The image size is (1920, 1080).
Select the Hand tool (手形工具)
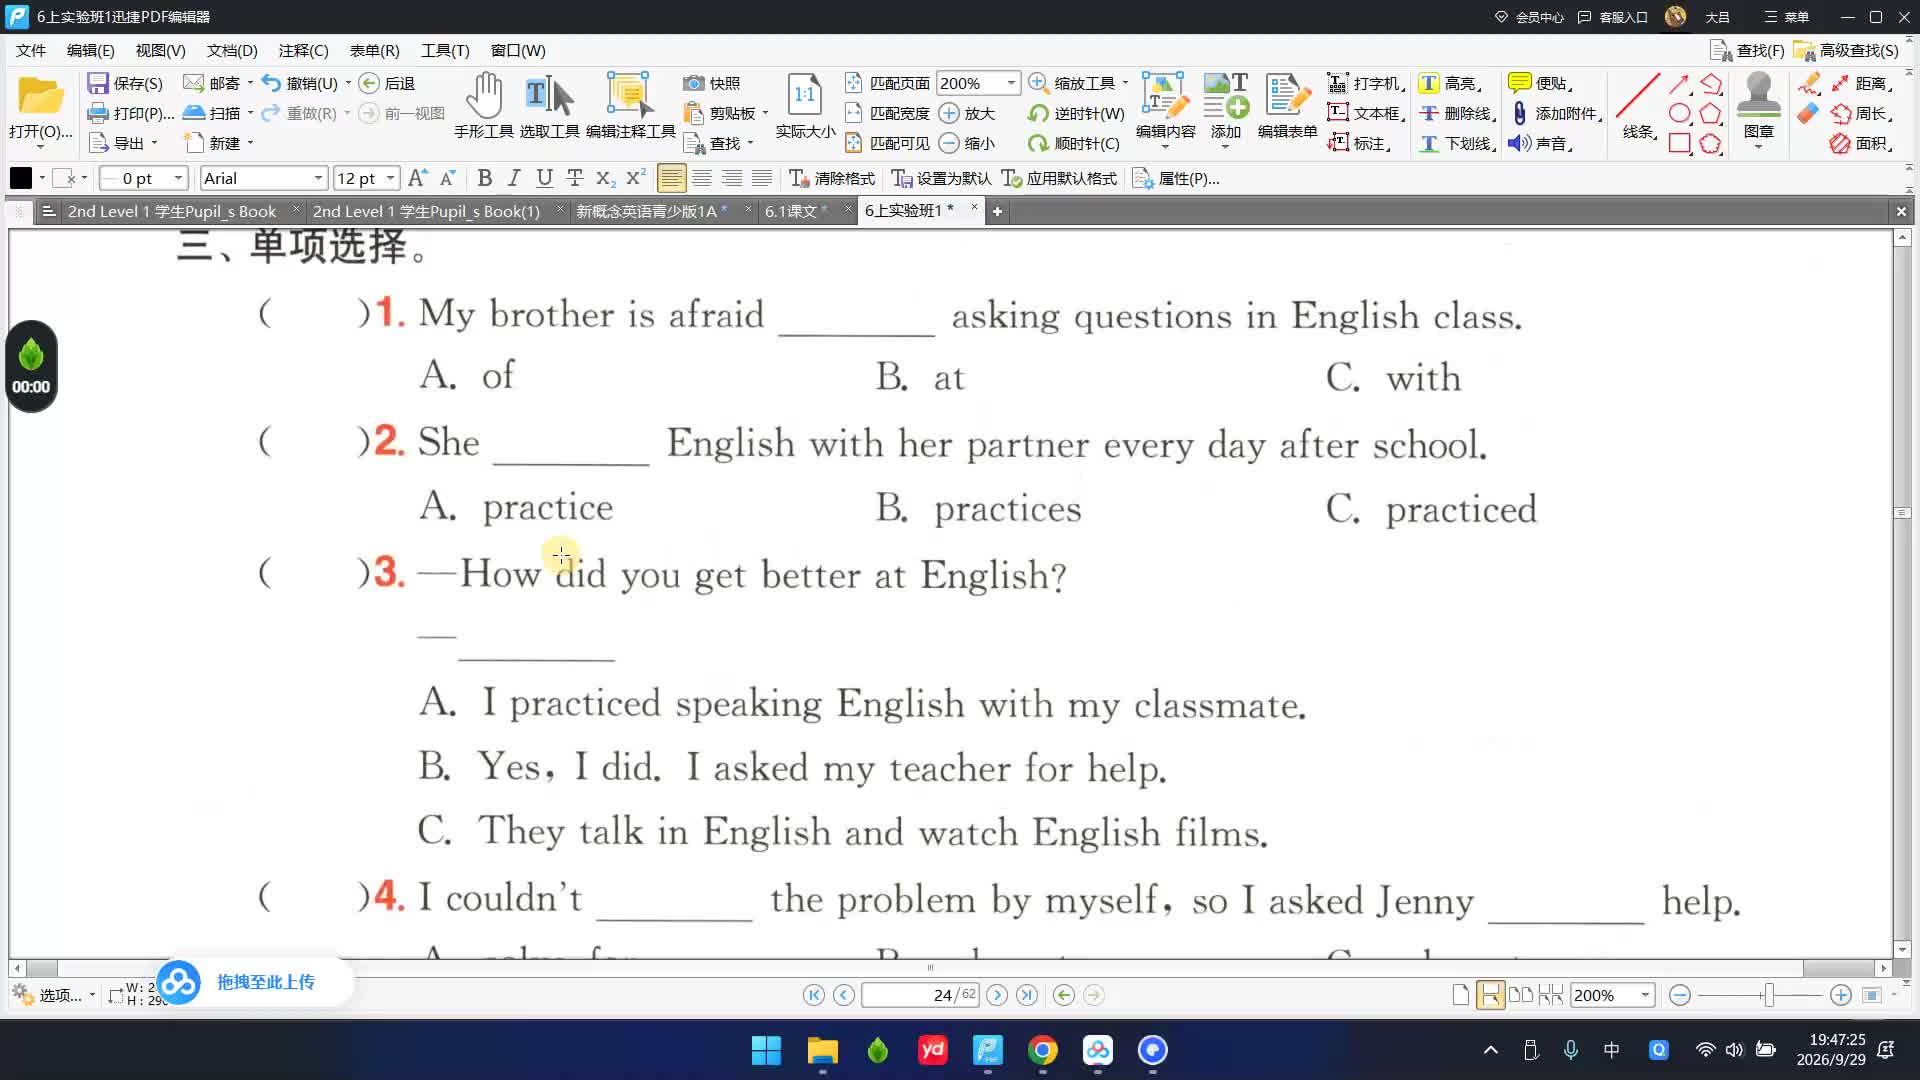(x=484, y=105)
